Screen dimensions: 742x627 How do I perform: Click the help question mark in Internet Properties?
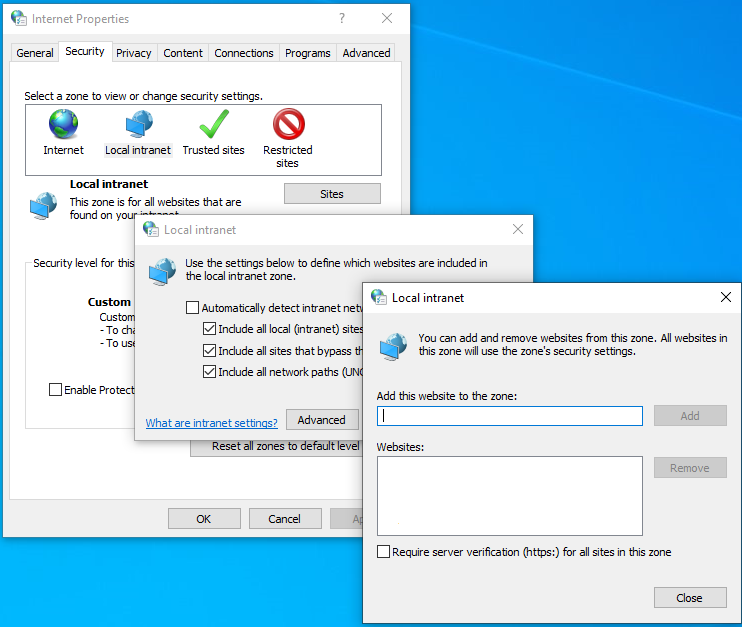point(342,18)
